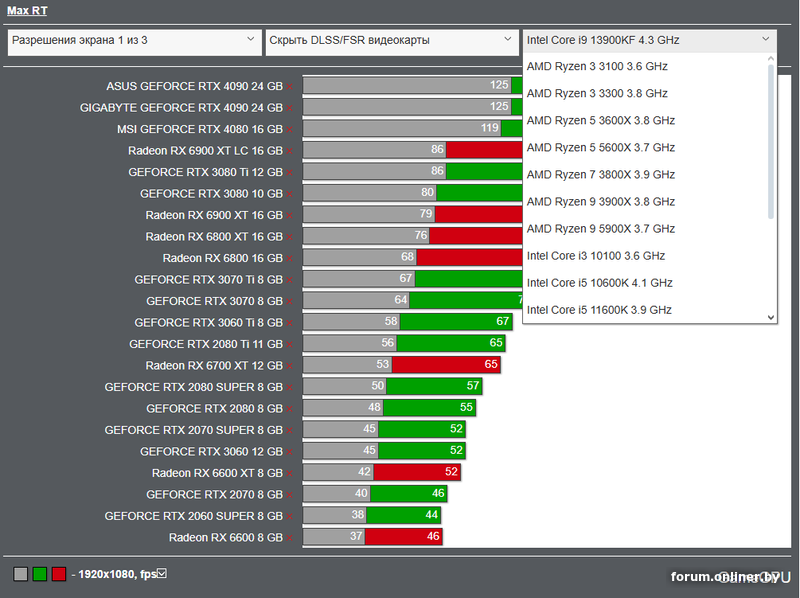Click the Radeon RX 6700 XT 12 GB label
Image resolution: width=800 pixels, height=598 pixels.
coord(214,366)
